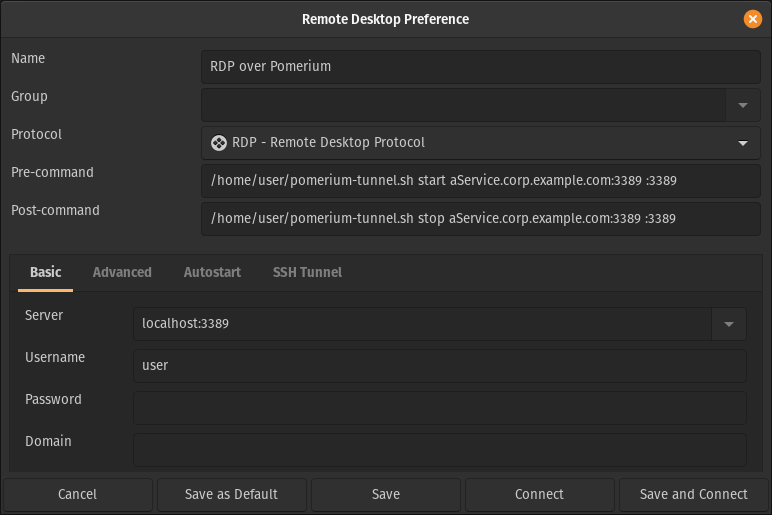Click the 'Post-command' label

tap(55, 210)
